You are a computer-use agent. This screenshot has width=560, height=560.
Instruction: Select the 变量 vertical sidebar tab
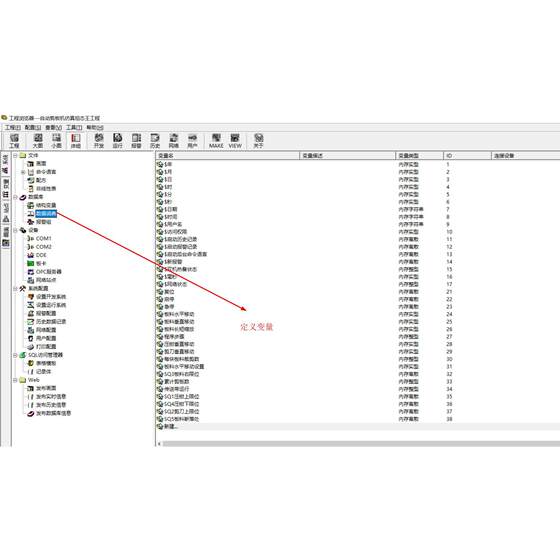point(6,189)
